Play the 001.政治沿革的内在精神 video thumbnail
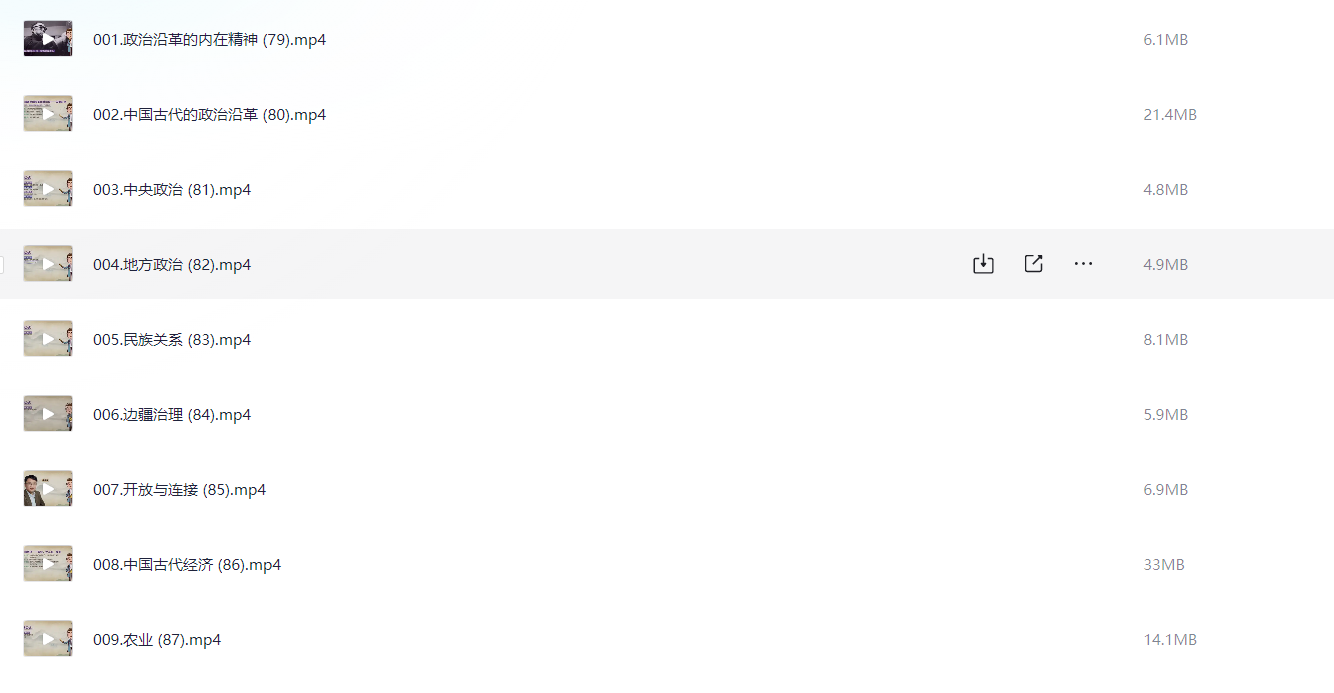 (48, 39)
